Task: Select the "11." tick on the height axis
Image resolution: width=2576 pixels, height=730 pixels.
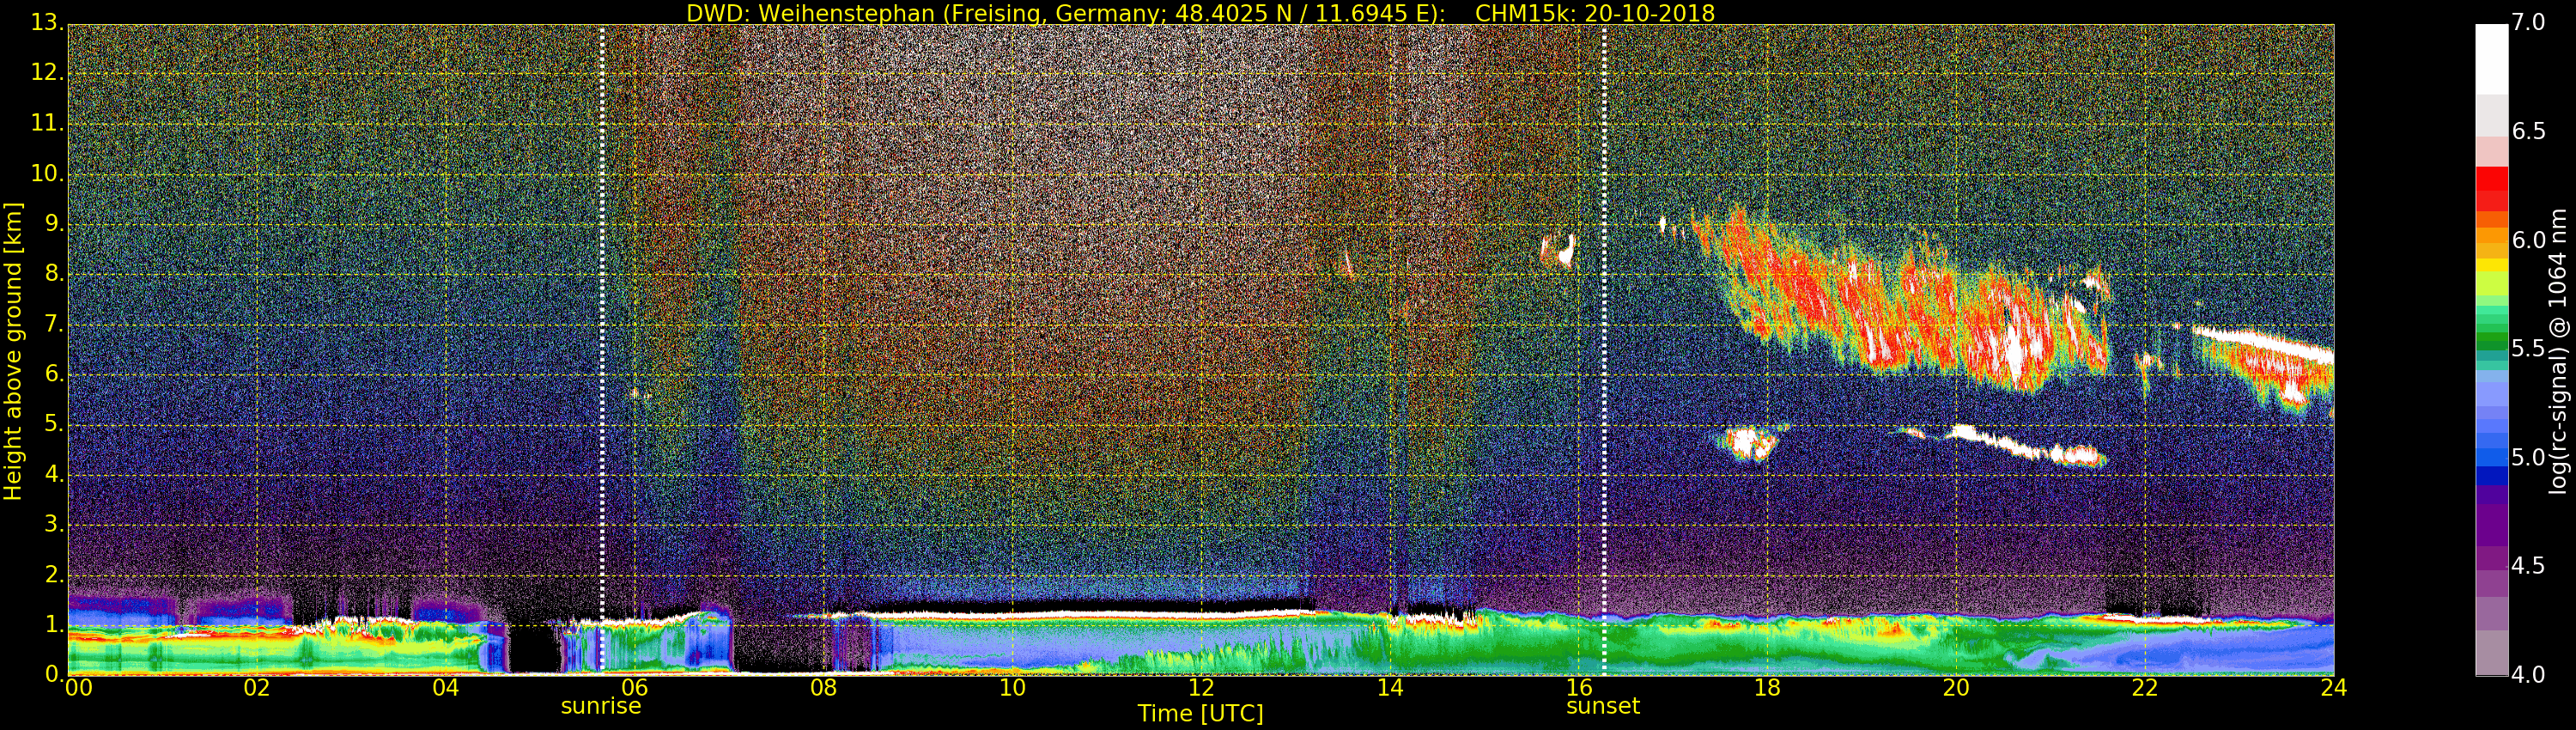Action: click(x=48, y=125)
